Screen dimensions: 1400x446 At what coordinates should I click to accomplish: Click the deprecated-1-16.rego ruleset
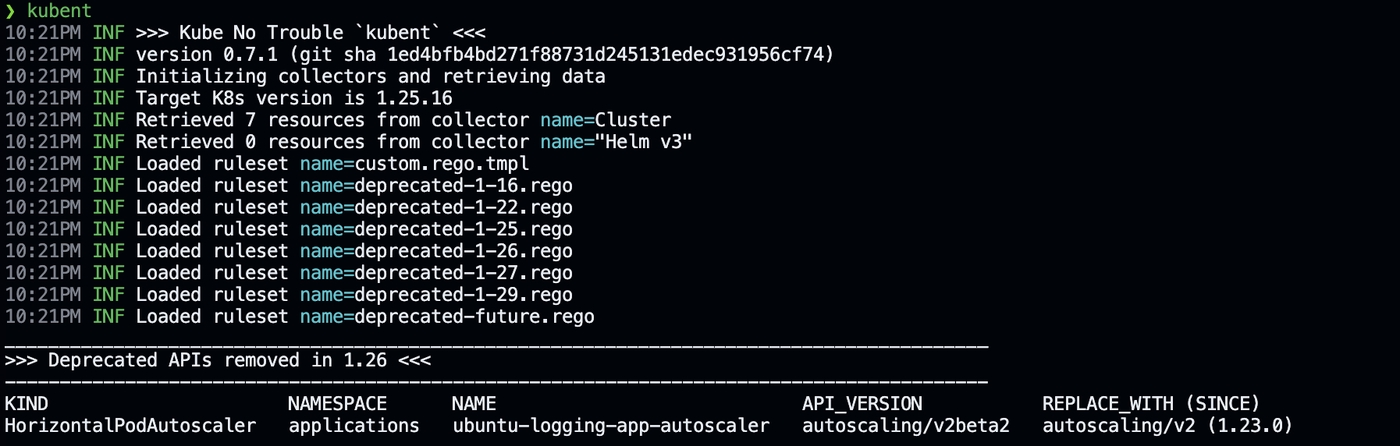[x=464, y=186]
